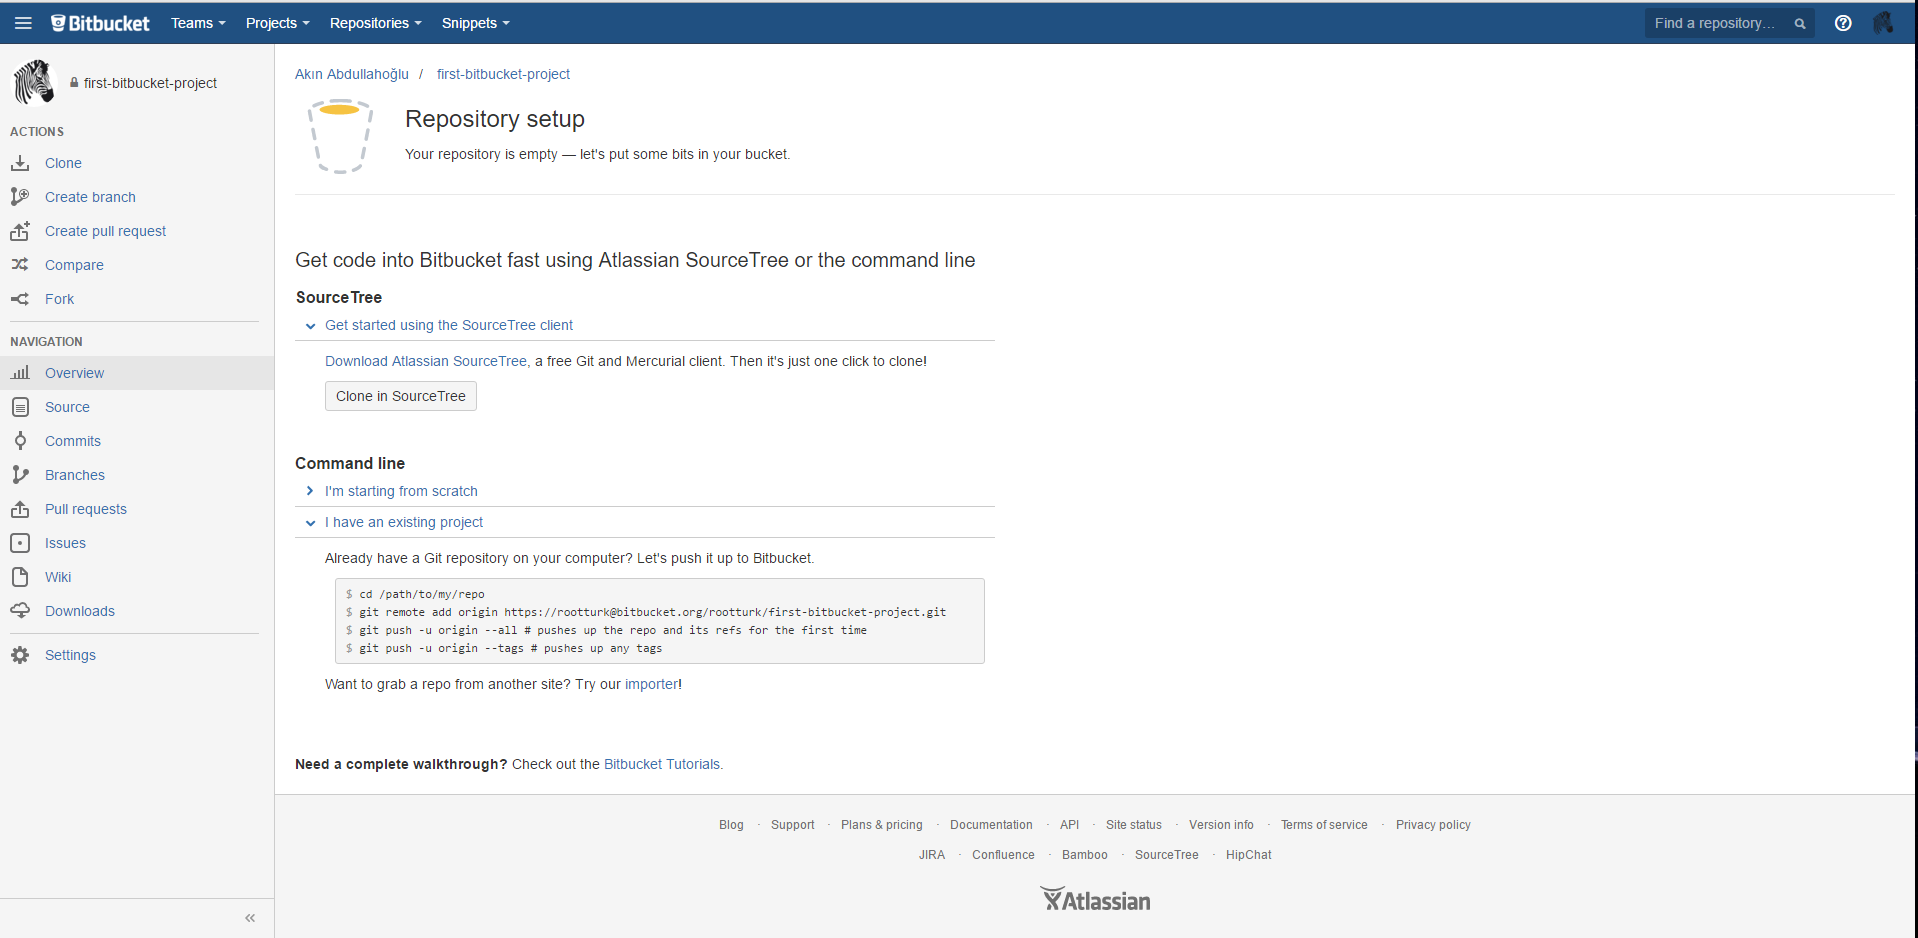Click the Issues icon
This screenshot has height=938, width=1918.
coord(20,543)
